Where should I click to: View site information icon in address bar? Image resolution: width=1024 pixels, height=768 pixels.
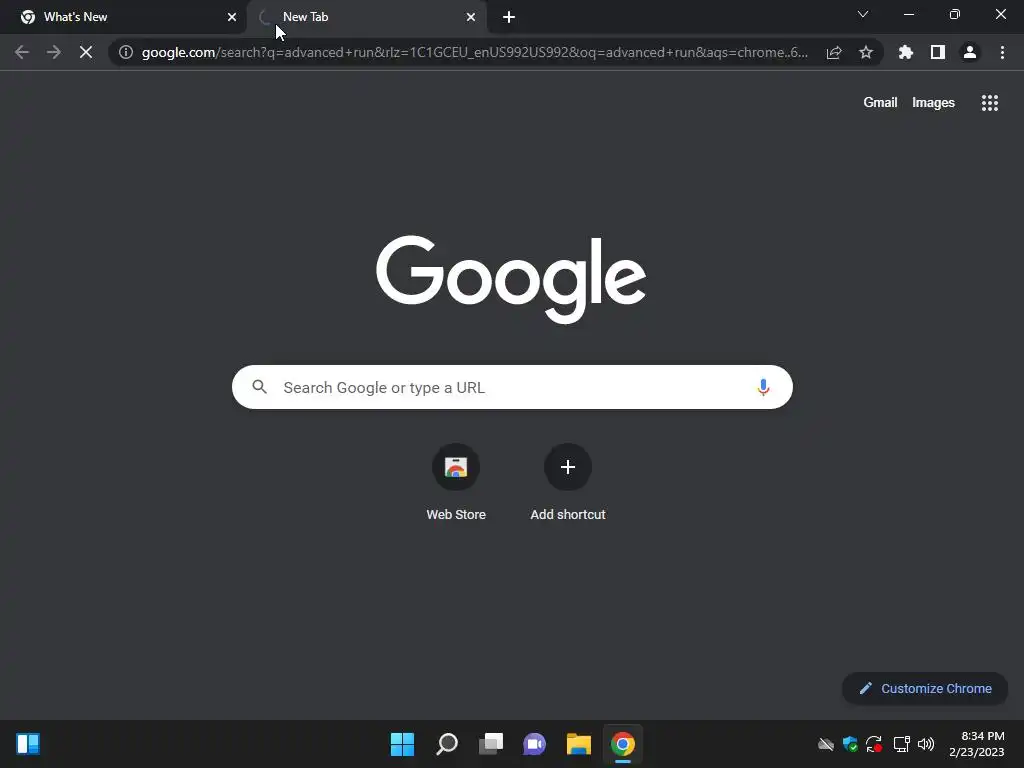click(126, 52)
